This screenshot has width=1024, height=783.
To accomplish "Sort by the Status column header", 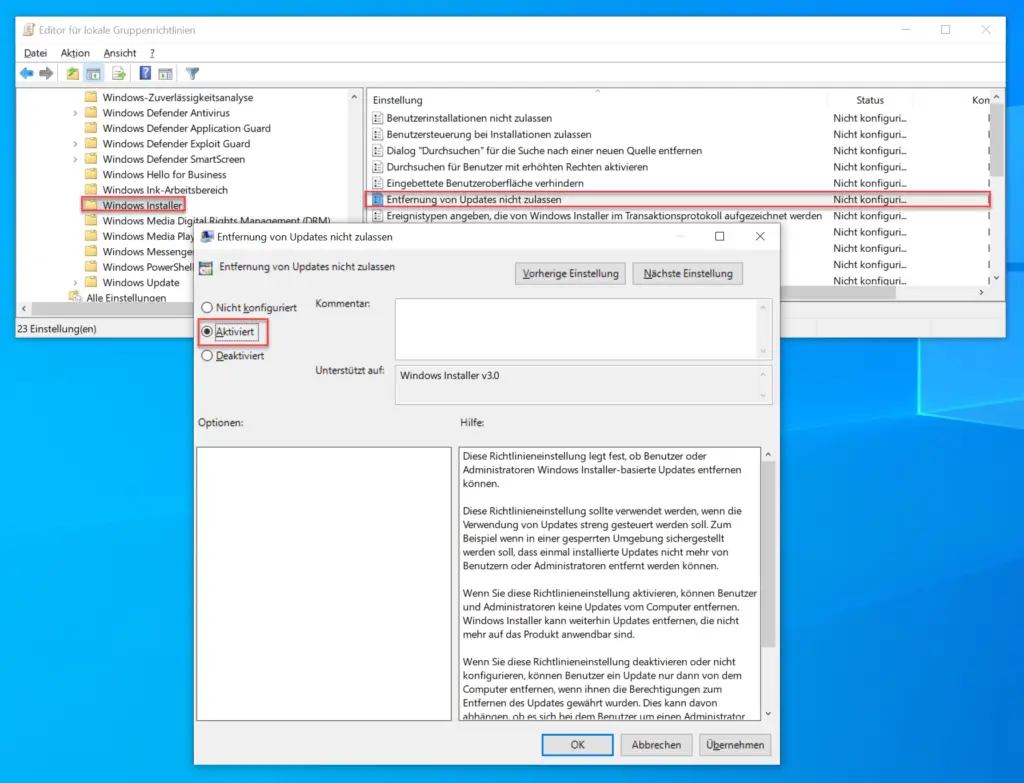I will click(x=870, y=100).
